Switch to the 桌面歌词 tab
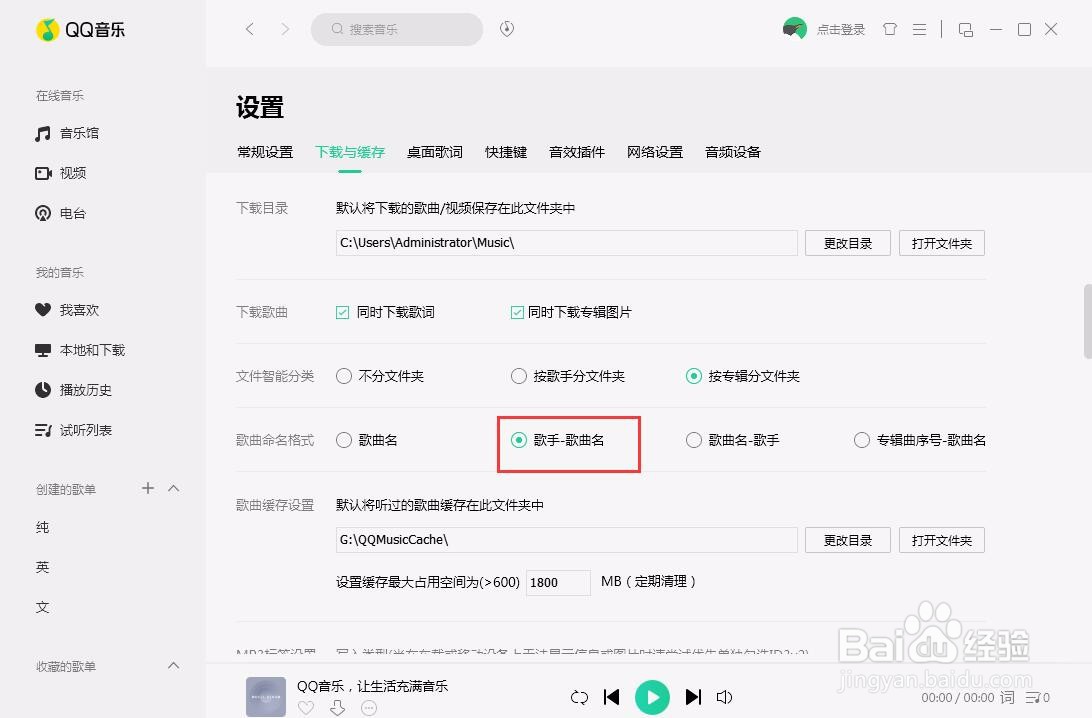The height and width of the screenshot is (718, 1092). 434,151
